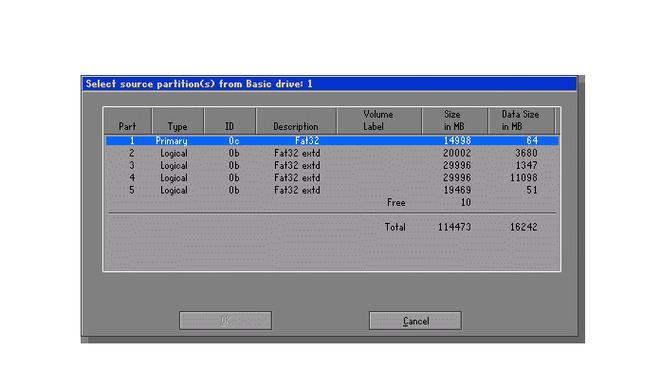This screenshot has width=661, height=369.
Task: Click the Data Size in MB header
Action: pos(521,121)
